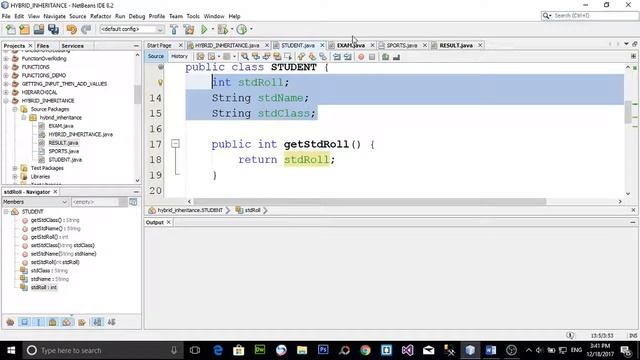Click the Clean and Build Project icon
Viewport: 640px width, 360px height.
pos(189,29)
